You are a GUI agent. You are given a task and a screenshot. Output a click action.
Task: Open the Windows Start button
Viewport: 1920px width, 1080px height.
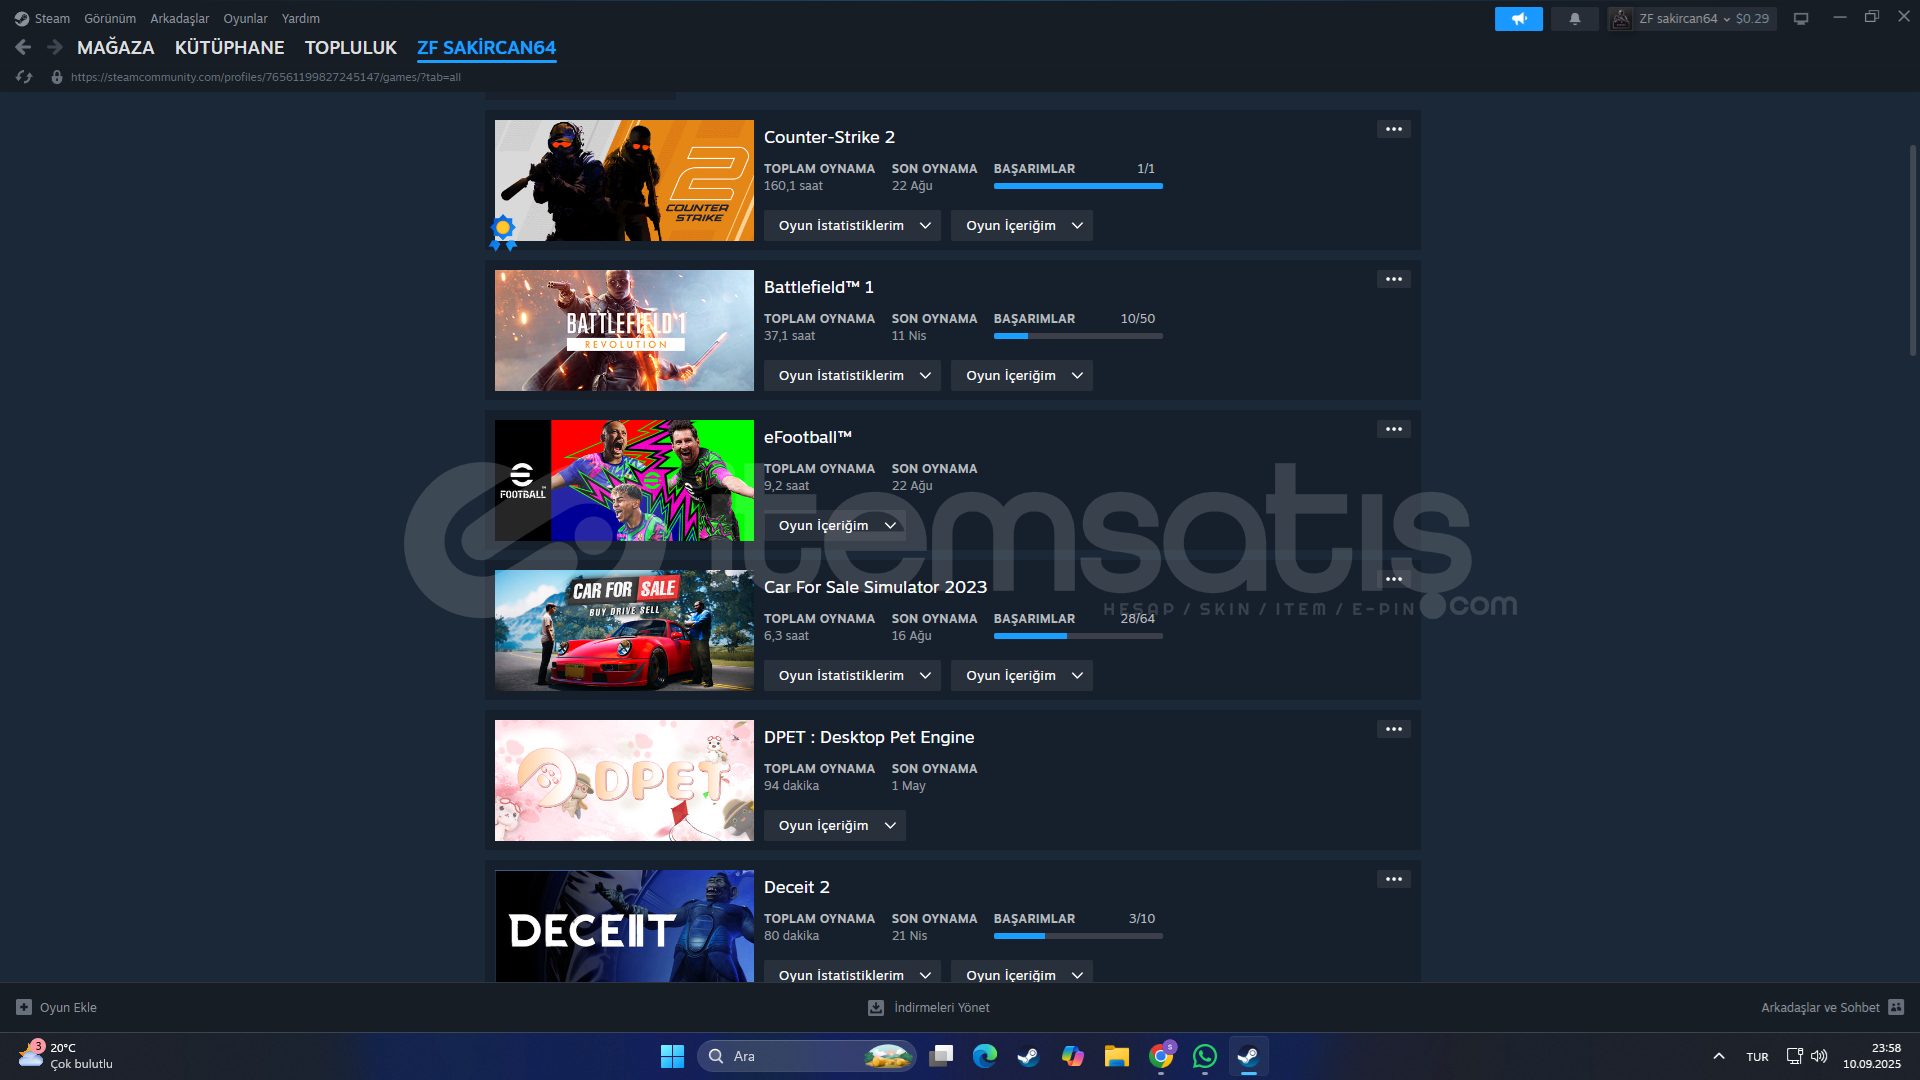point(672,1056)
